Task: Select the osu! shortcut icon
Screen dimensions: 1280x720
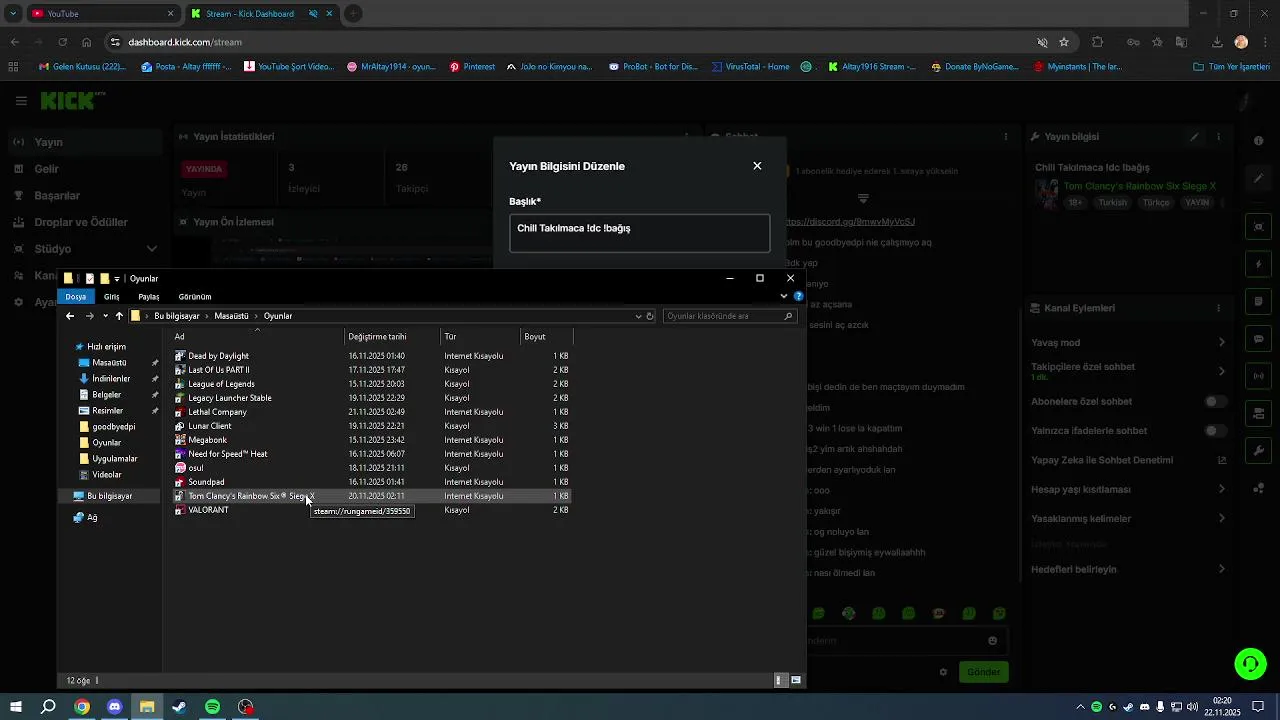Action: [180, 468]
